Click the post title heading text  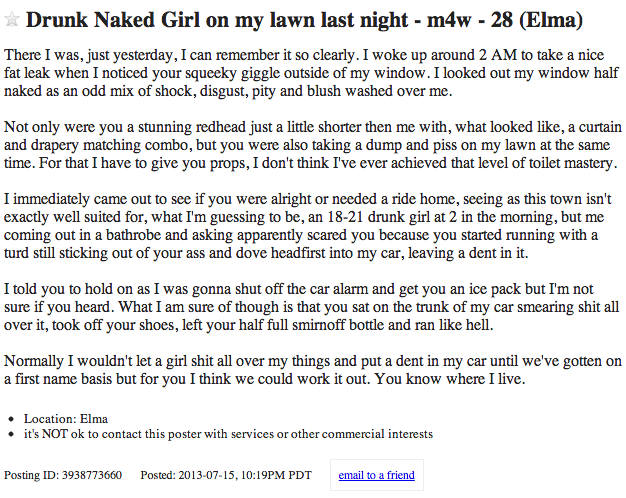[304, 20]
